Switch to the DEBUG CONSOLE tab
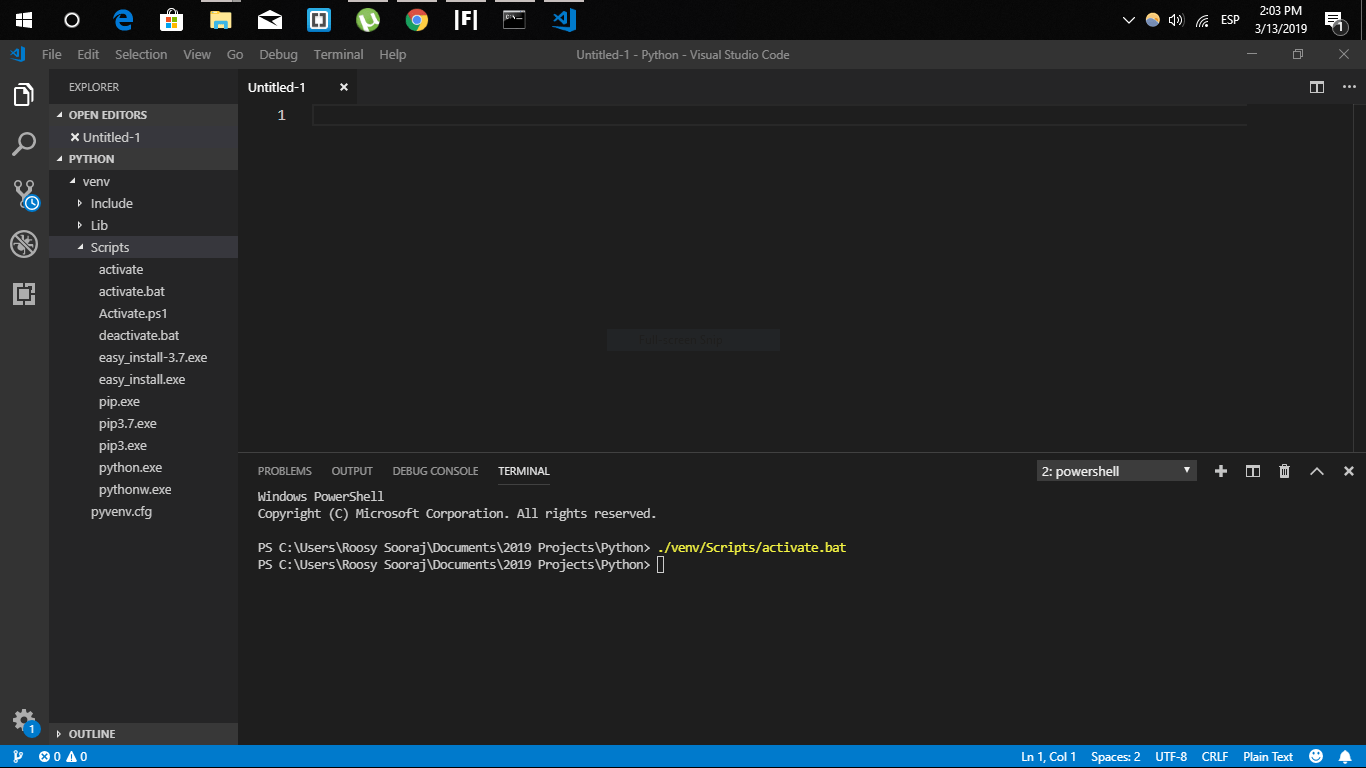Image resolution: width=1366 pixels, height=768 pixels. (x=435, y=470)
